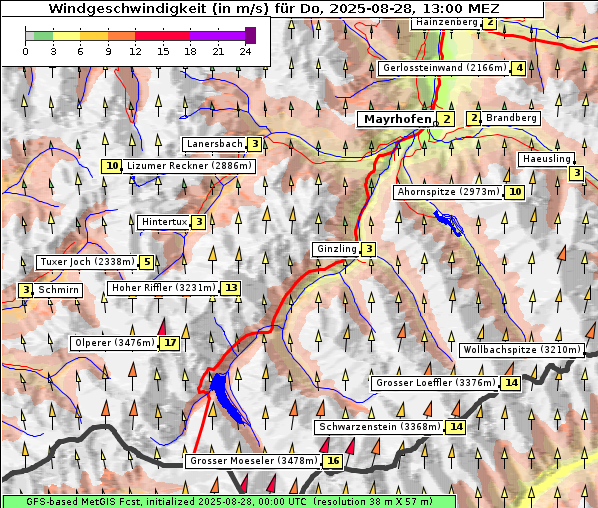This screenshot has width=598, height=508.
Task: Click the Gerlossteinwand (2166m) label
Action: tap(444, 68)
